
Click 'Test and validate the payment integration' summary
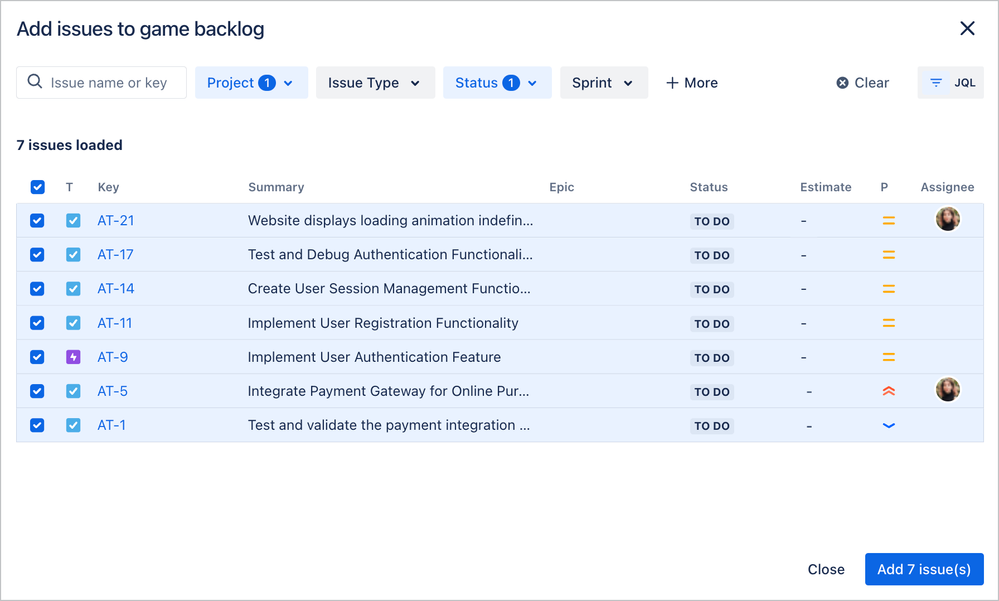point(389,425)
